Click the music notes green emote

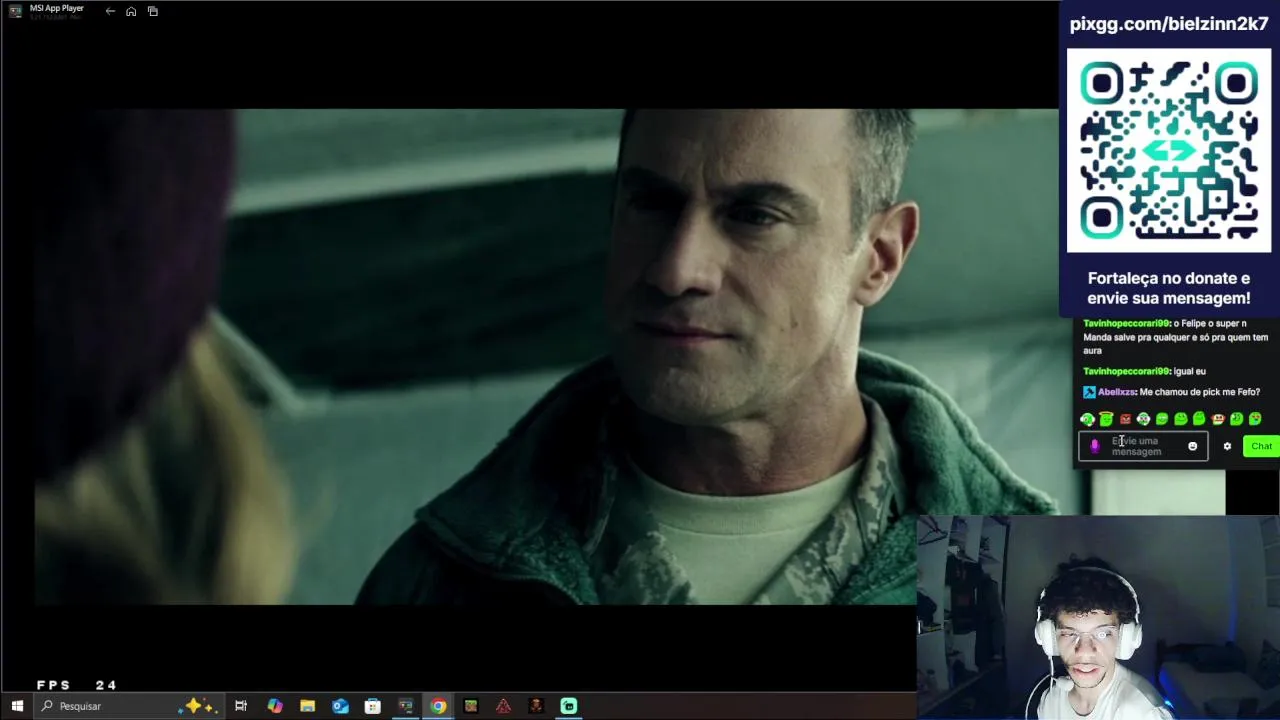click(1236, 419)
